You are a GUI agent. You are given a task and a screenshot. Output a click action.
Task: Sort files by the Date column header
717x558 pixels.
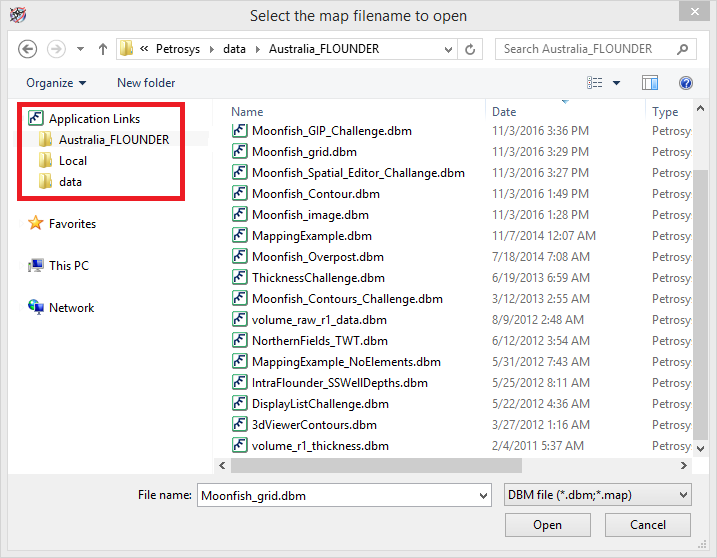(x=504, y=112)
